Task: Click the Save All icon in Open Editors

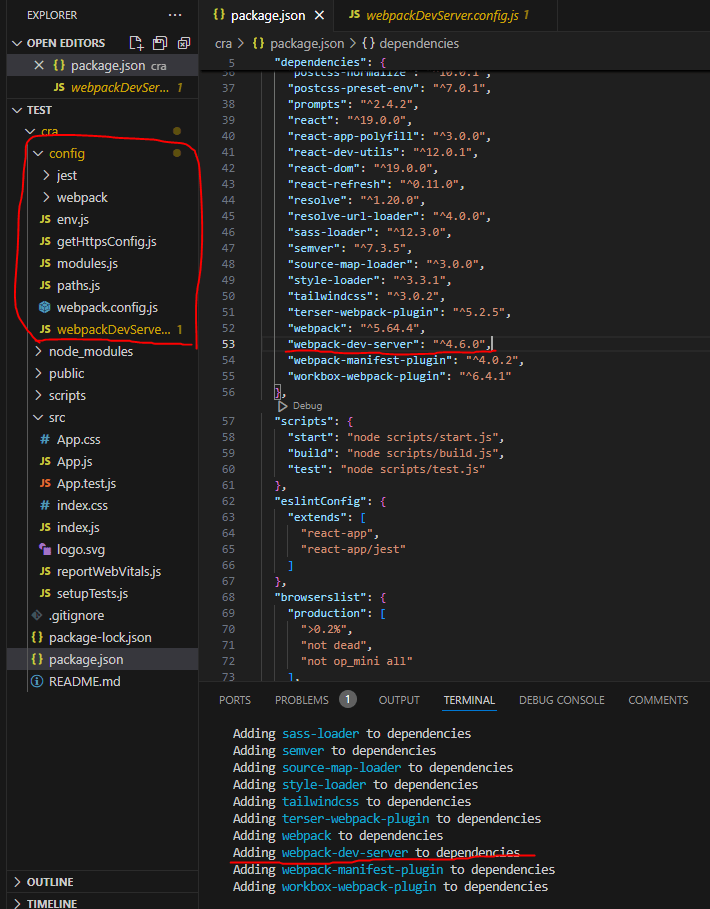Action: [160, 43]
